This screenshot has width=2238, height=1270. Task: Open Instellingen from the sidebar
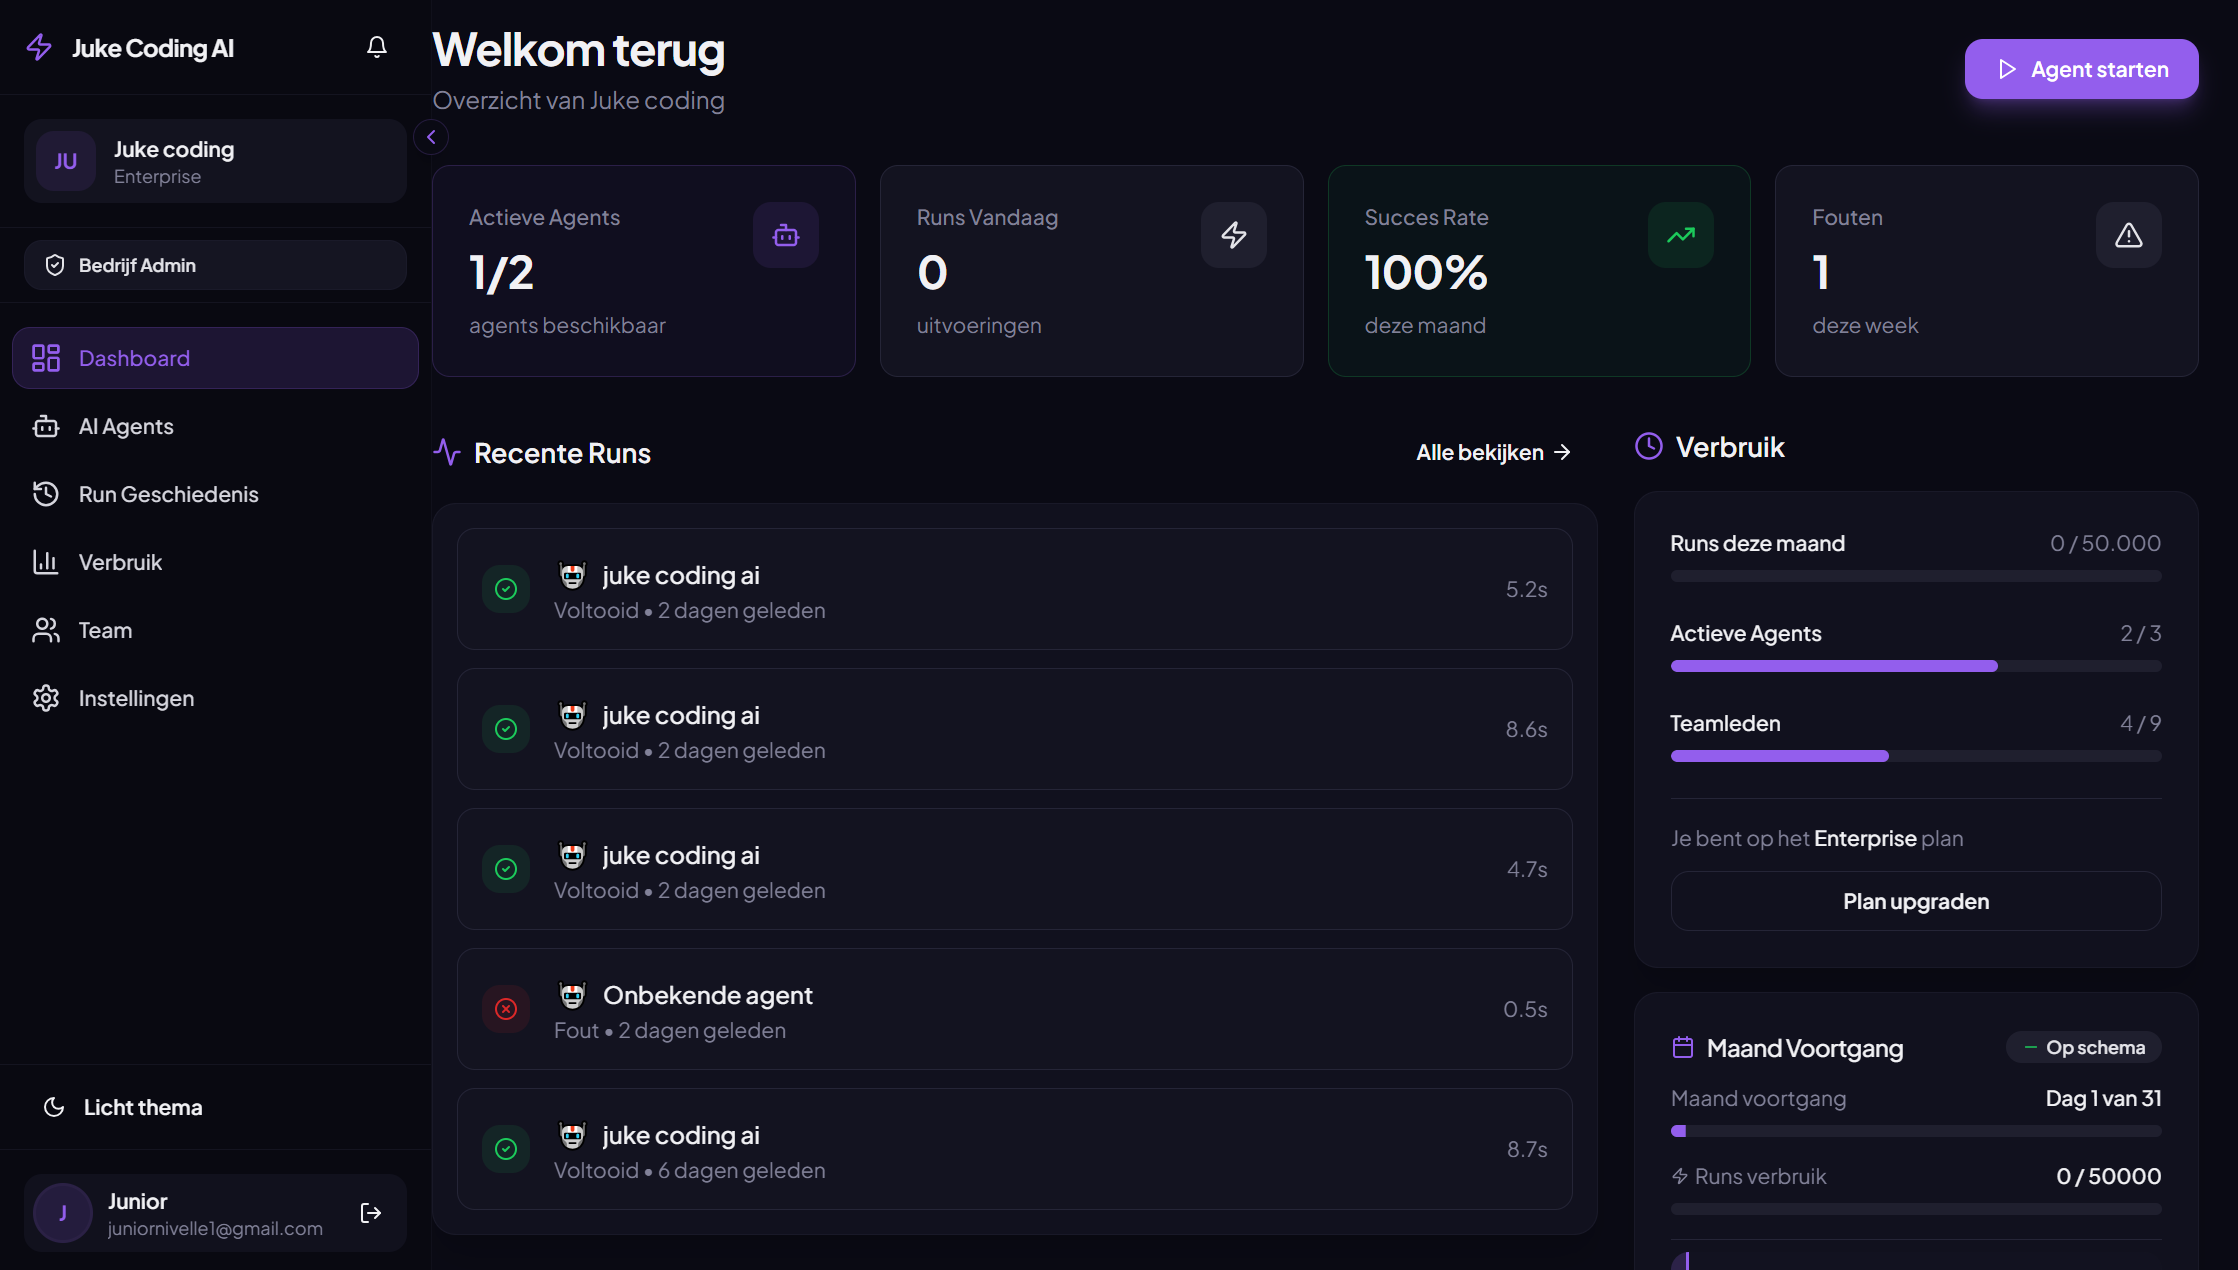pos(137,698)
